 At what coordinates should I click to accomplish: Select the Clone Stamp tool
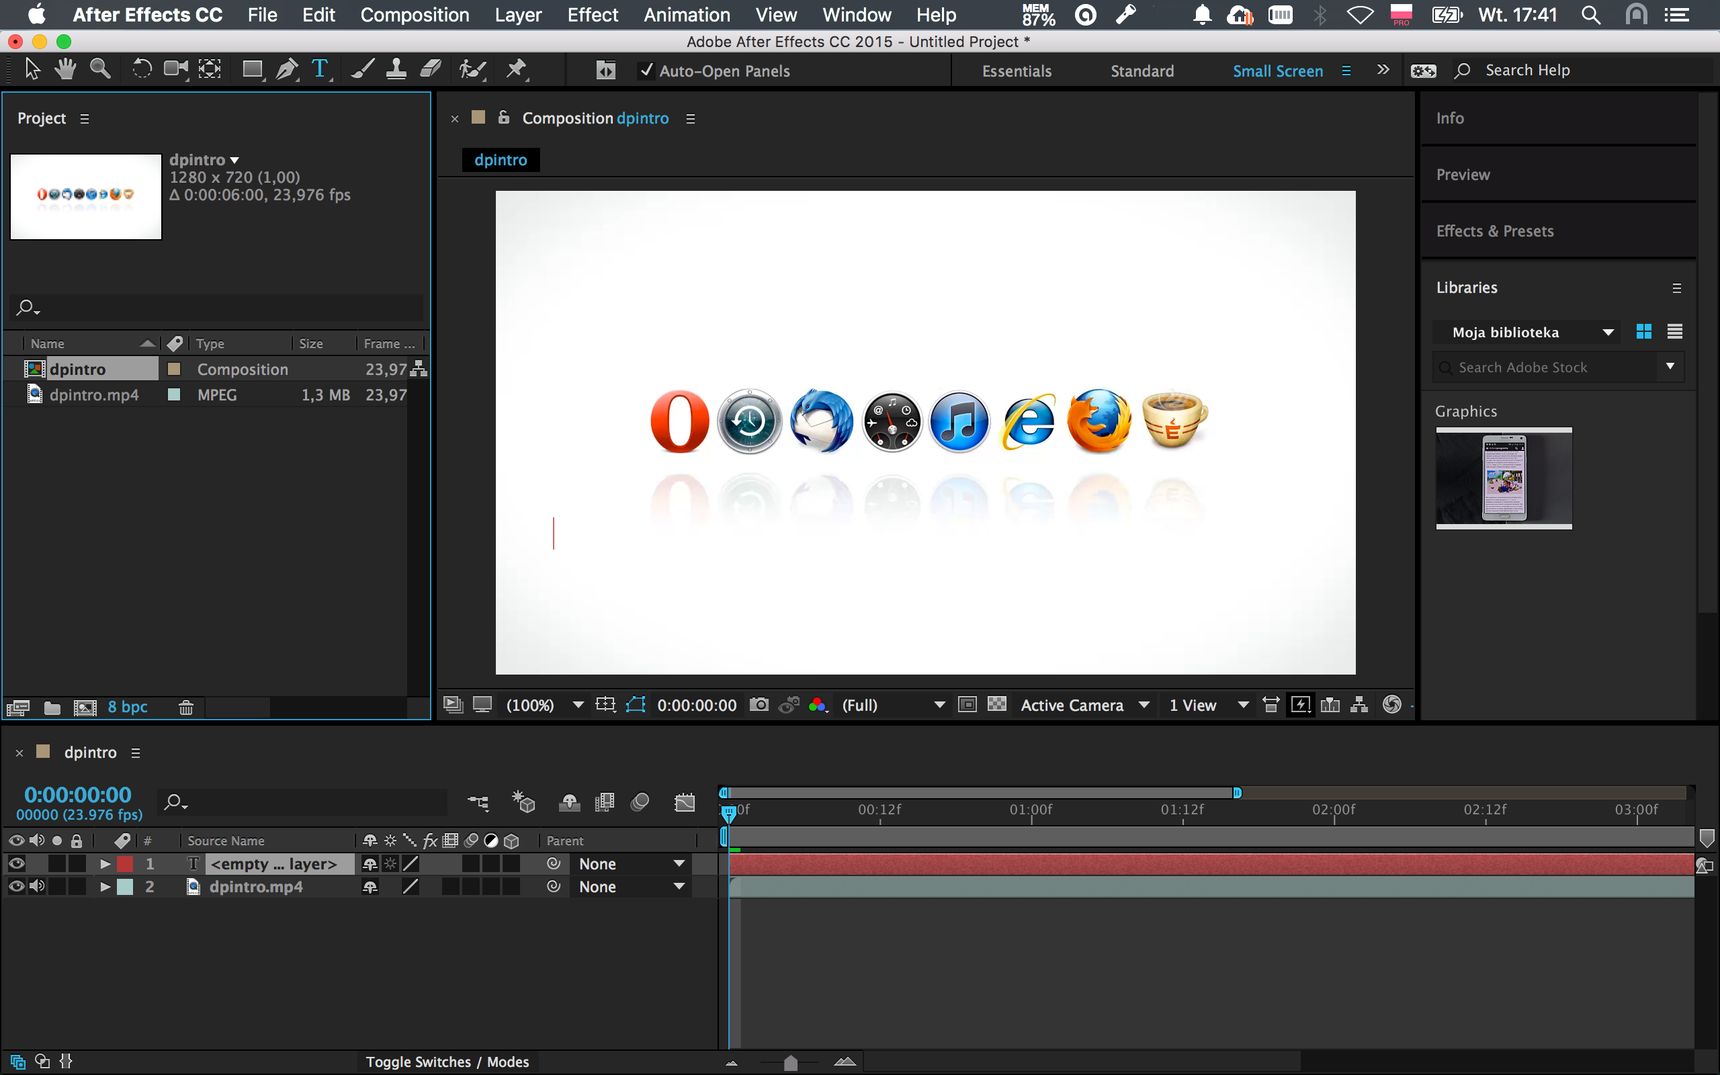[x=396, y=69]
